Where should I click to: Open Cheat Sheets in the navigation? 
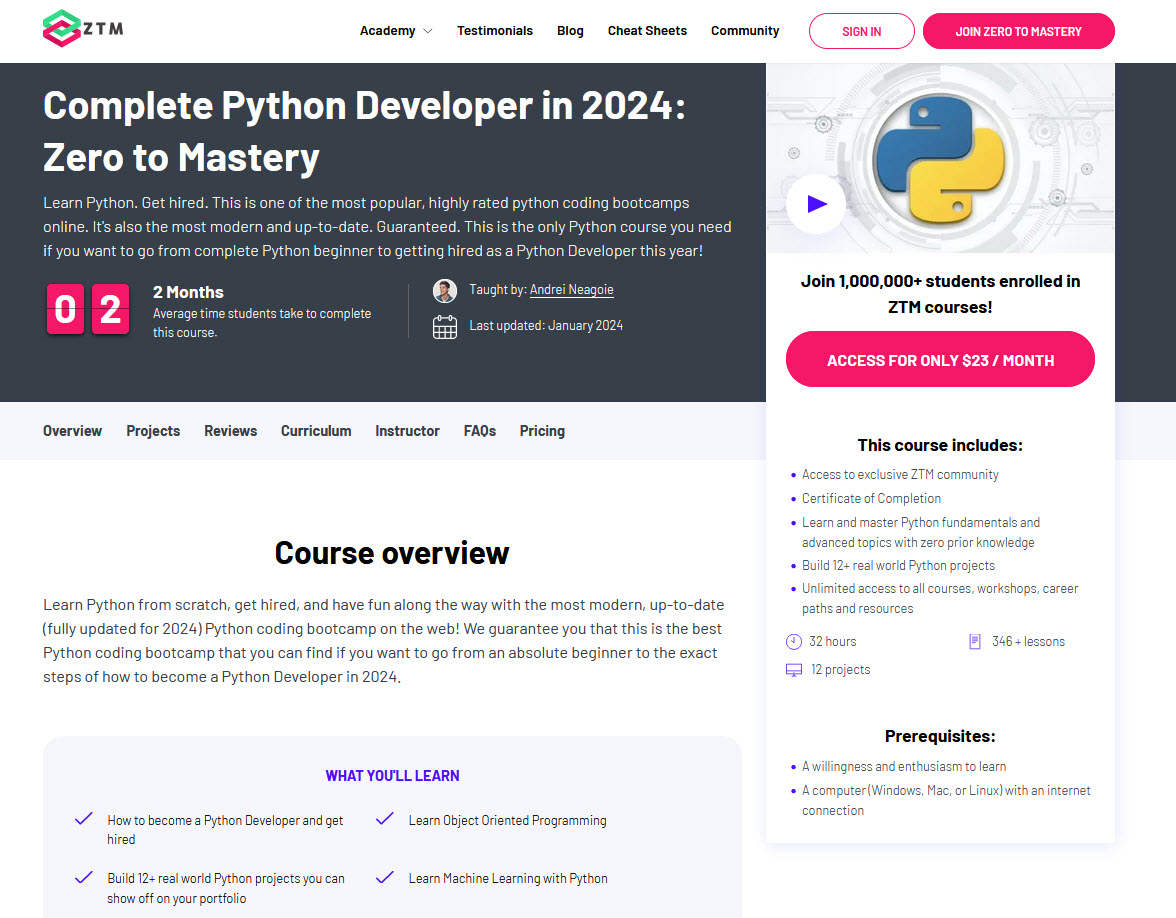click(x=647, y=31)
